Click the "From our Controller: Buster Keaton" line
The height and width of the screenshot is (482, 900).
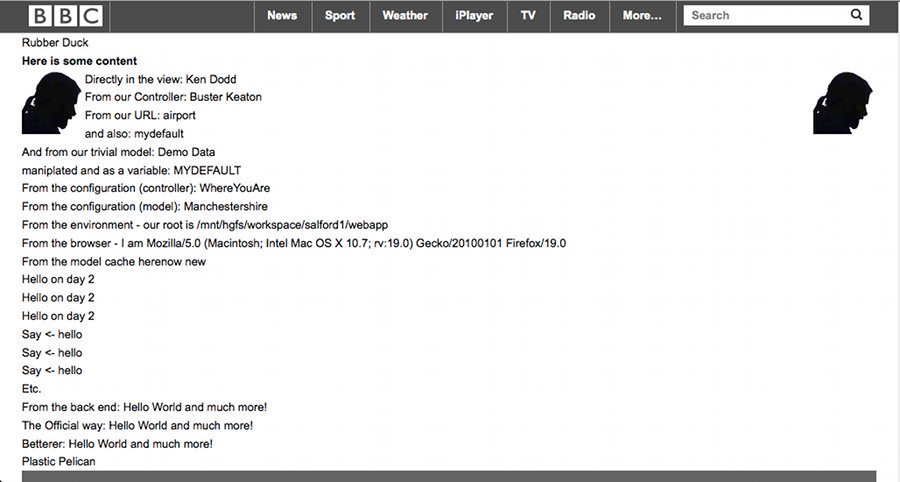173,97
